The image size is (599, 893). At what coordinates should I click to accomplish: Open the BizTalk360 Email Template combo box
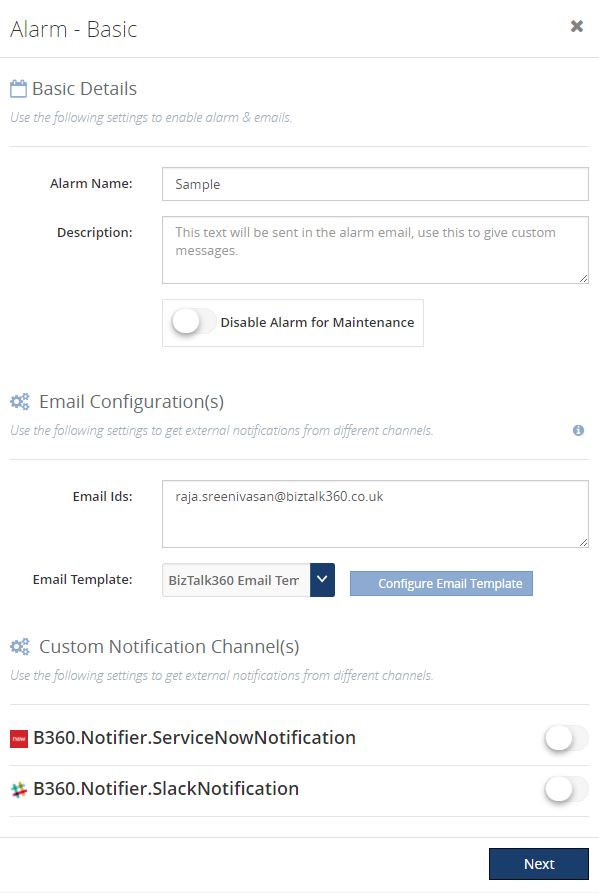point(248,580)
